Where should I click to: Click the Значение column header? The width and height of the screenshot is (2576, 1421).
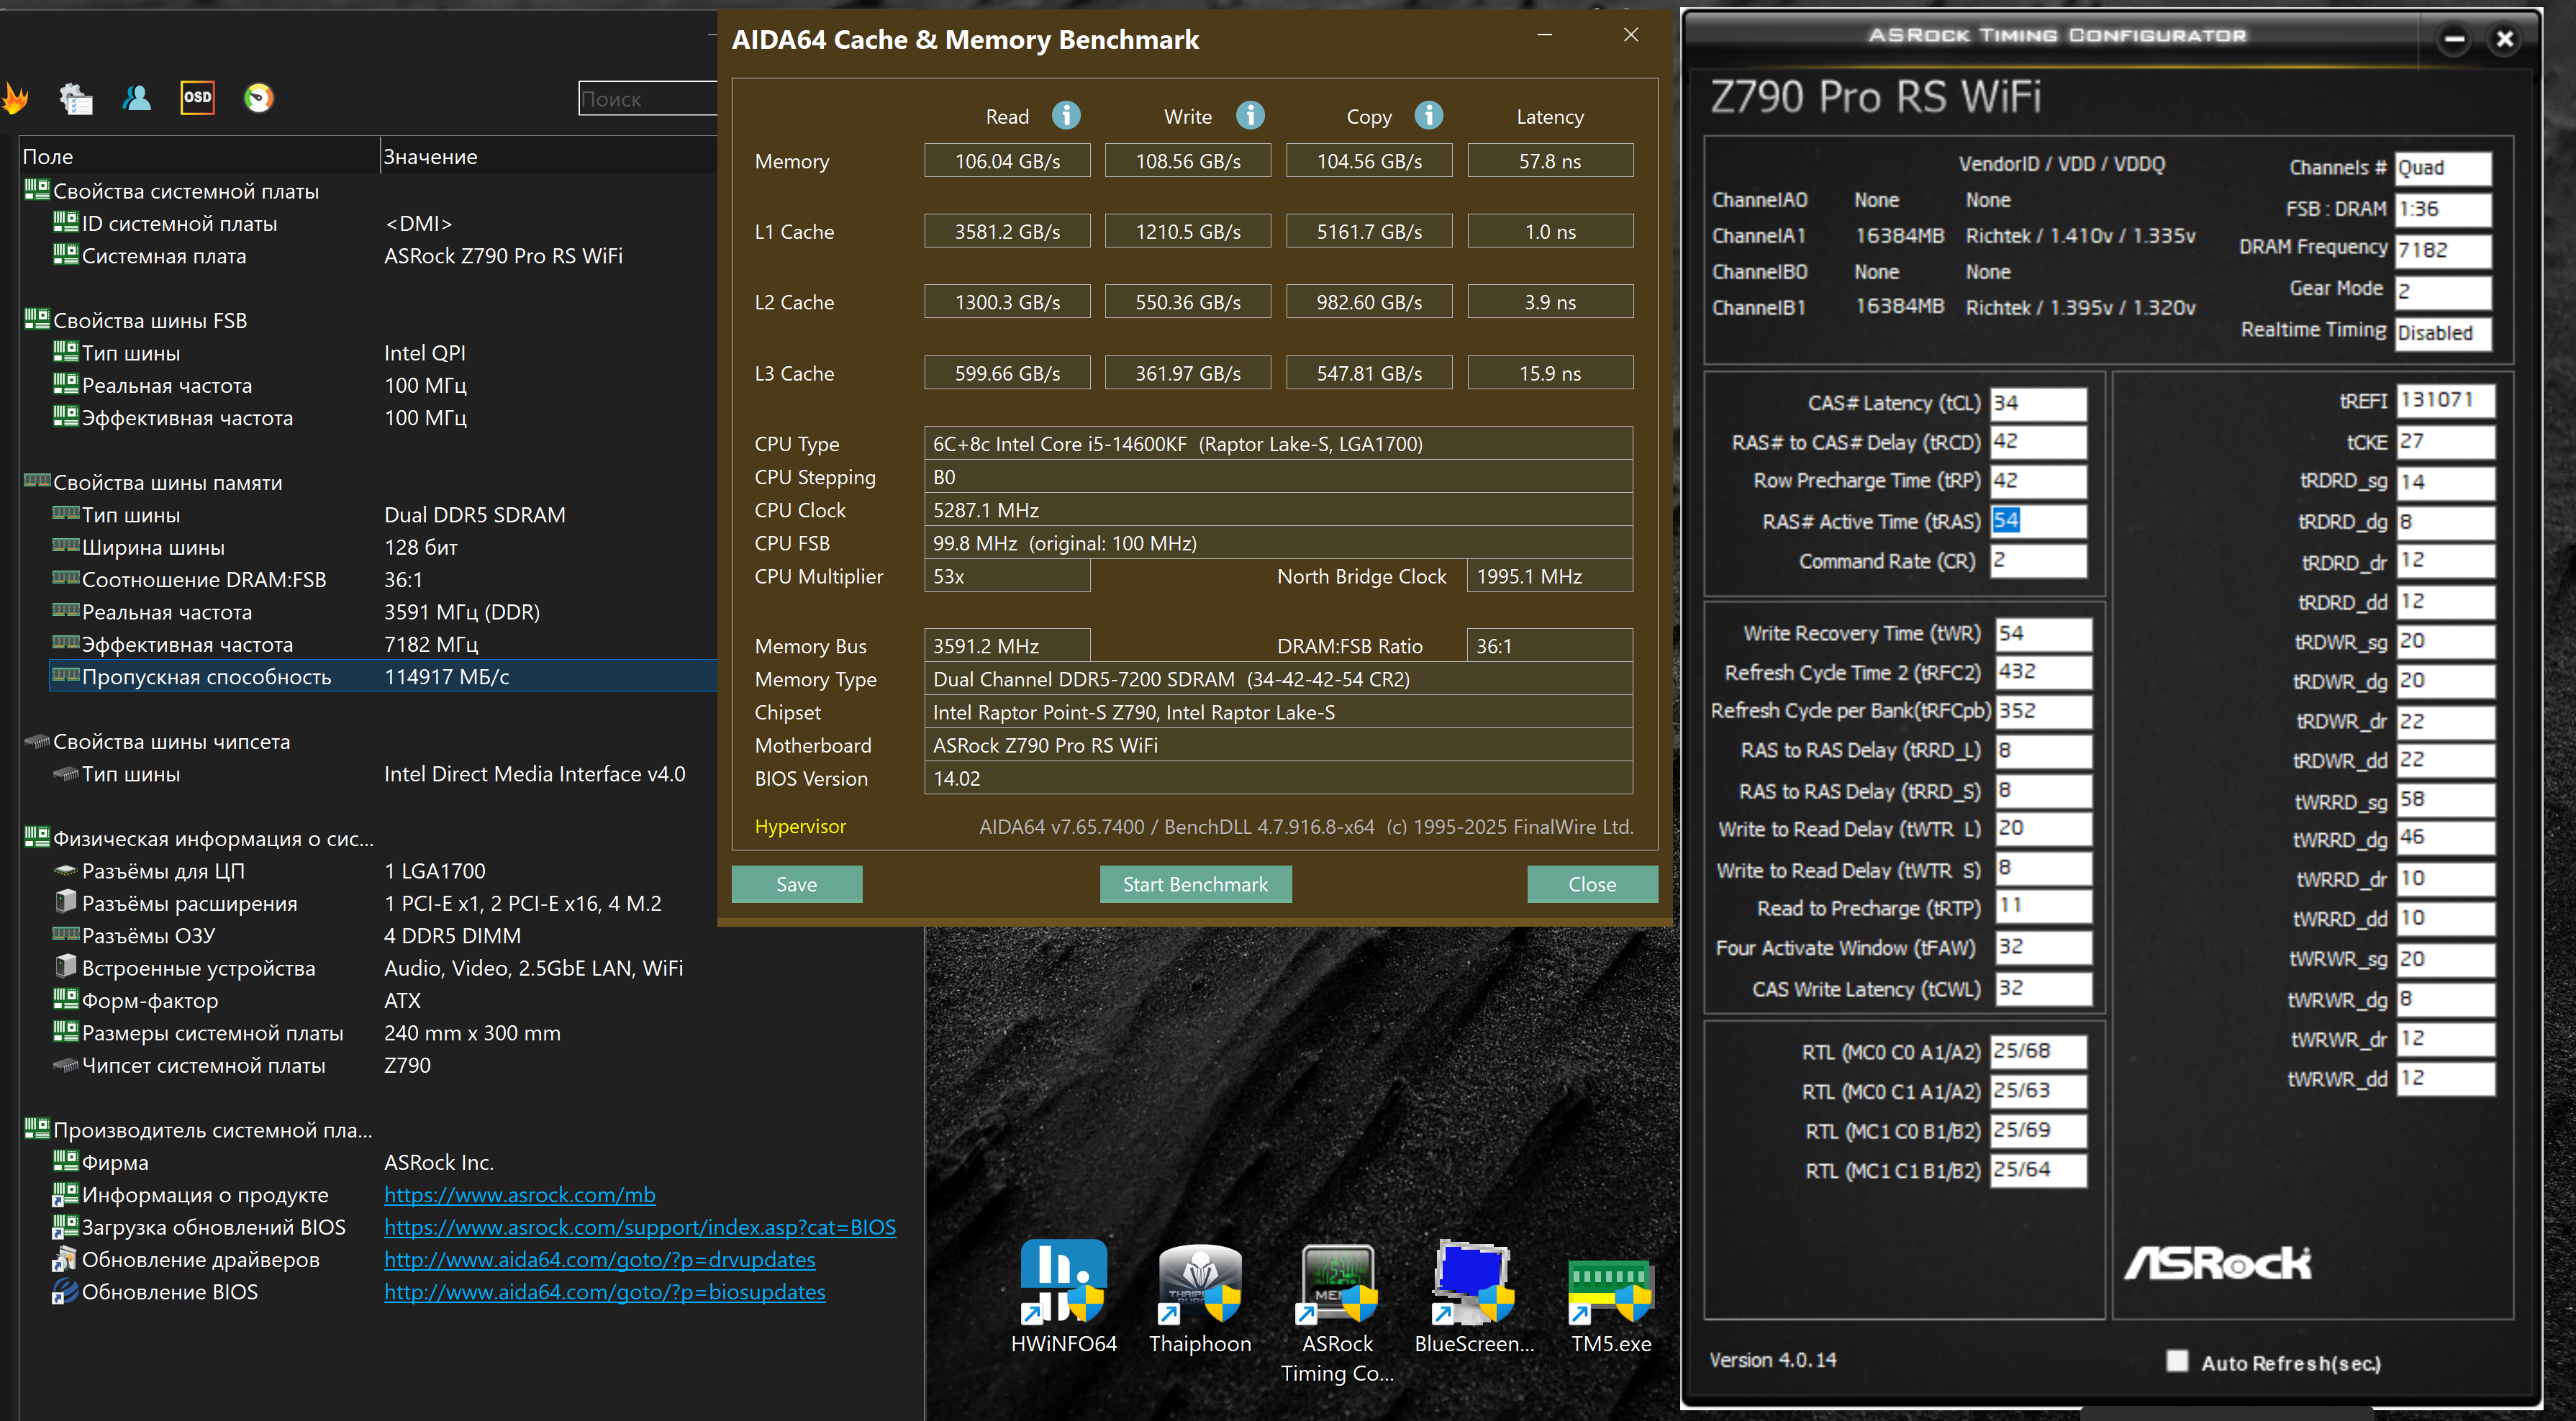[x=431, y=157]
